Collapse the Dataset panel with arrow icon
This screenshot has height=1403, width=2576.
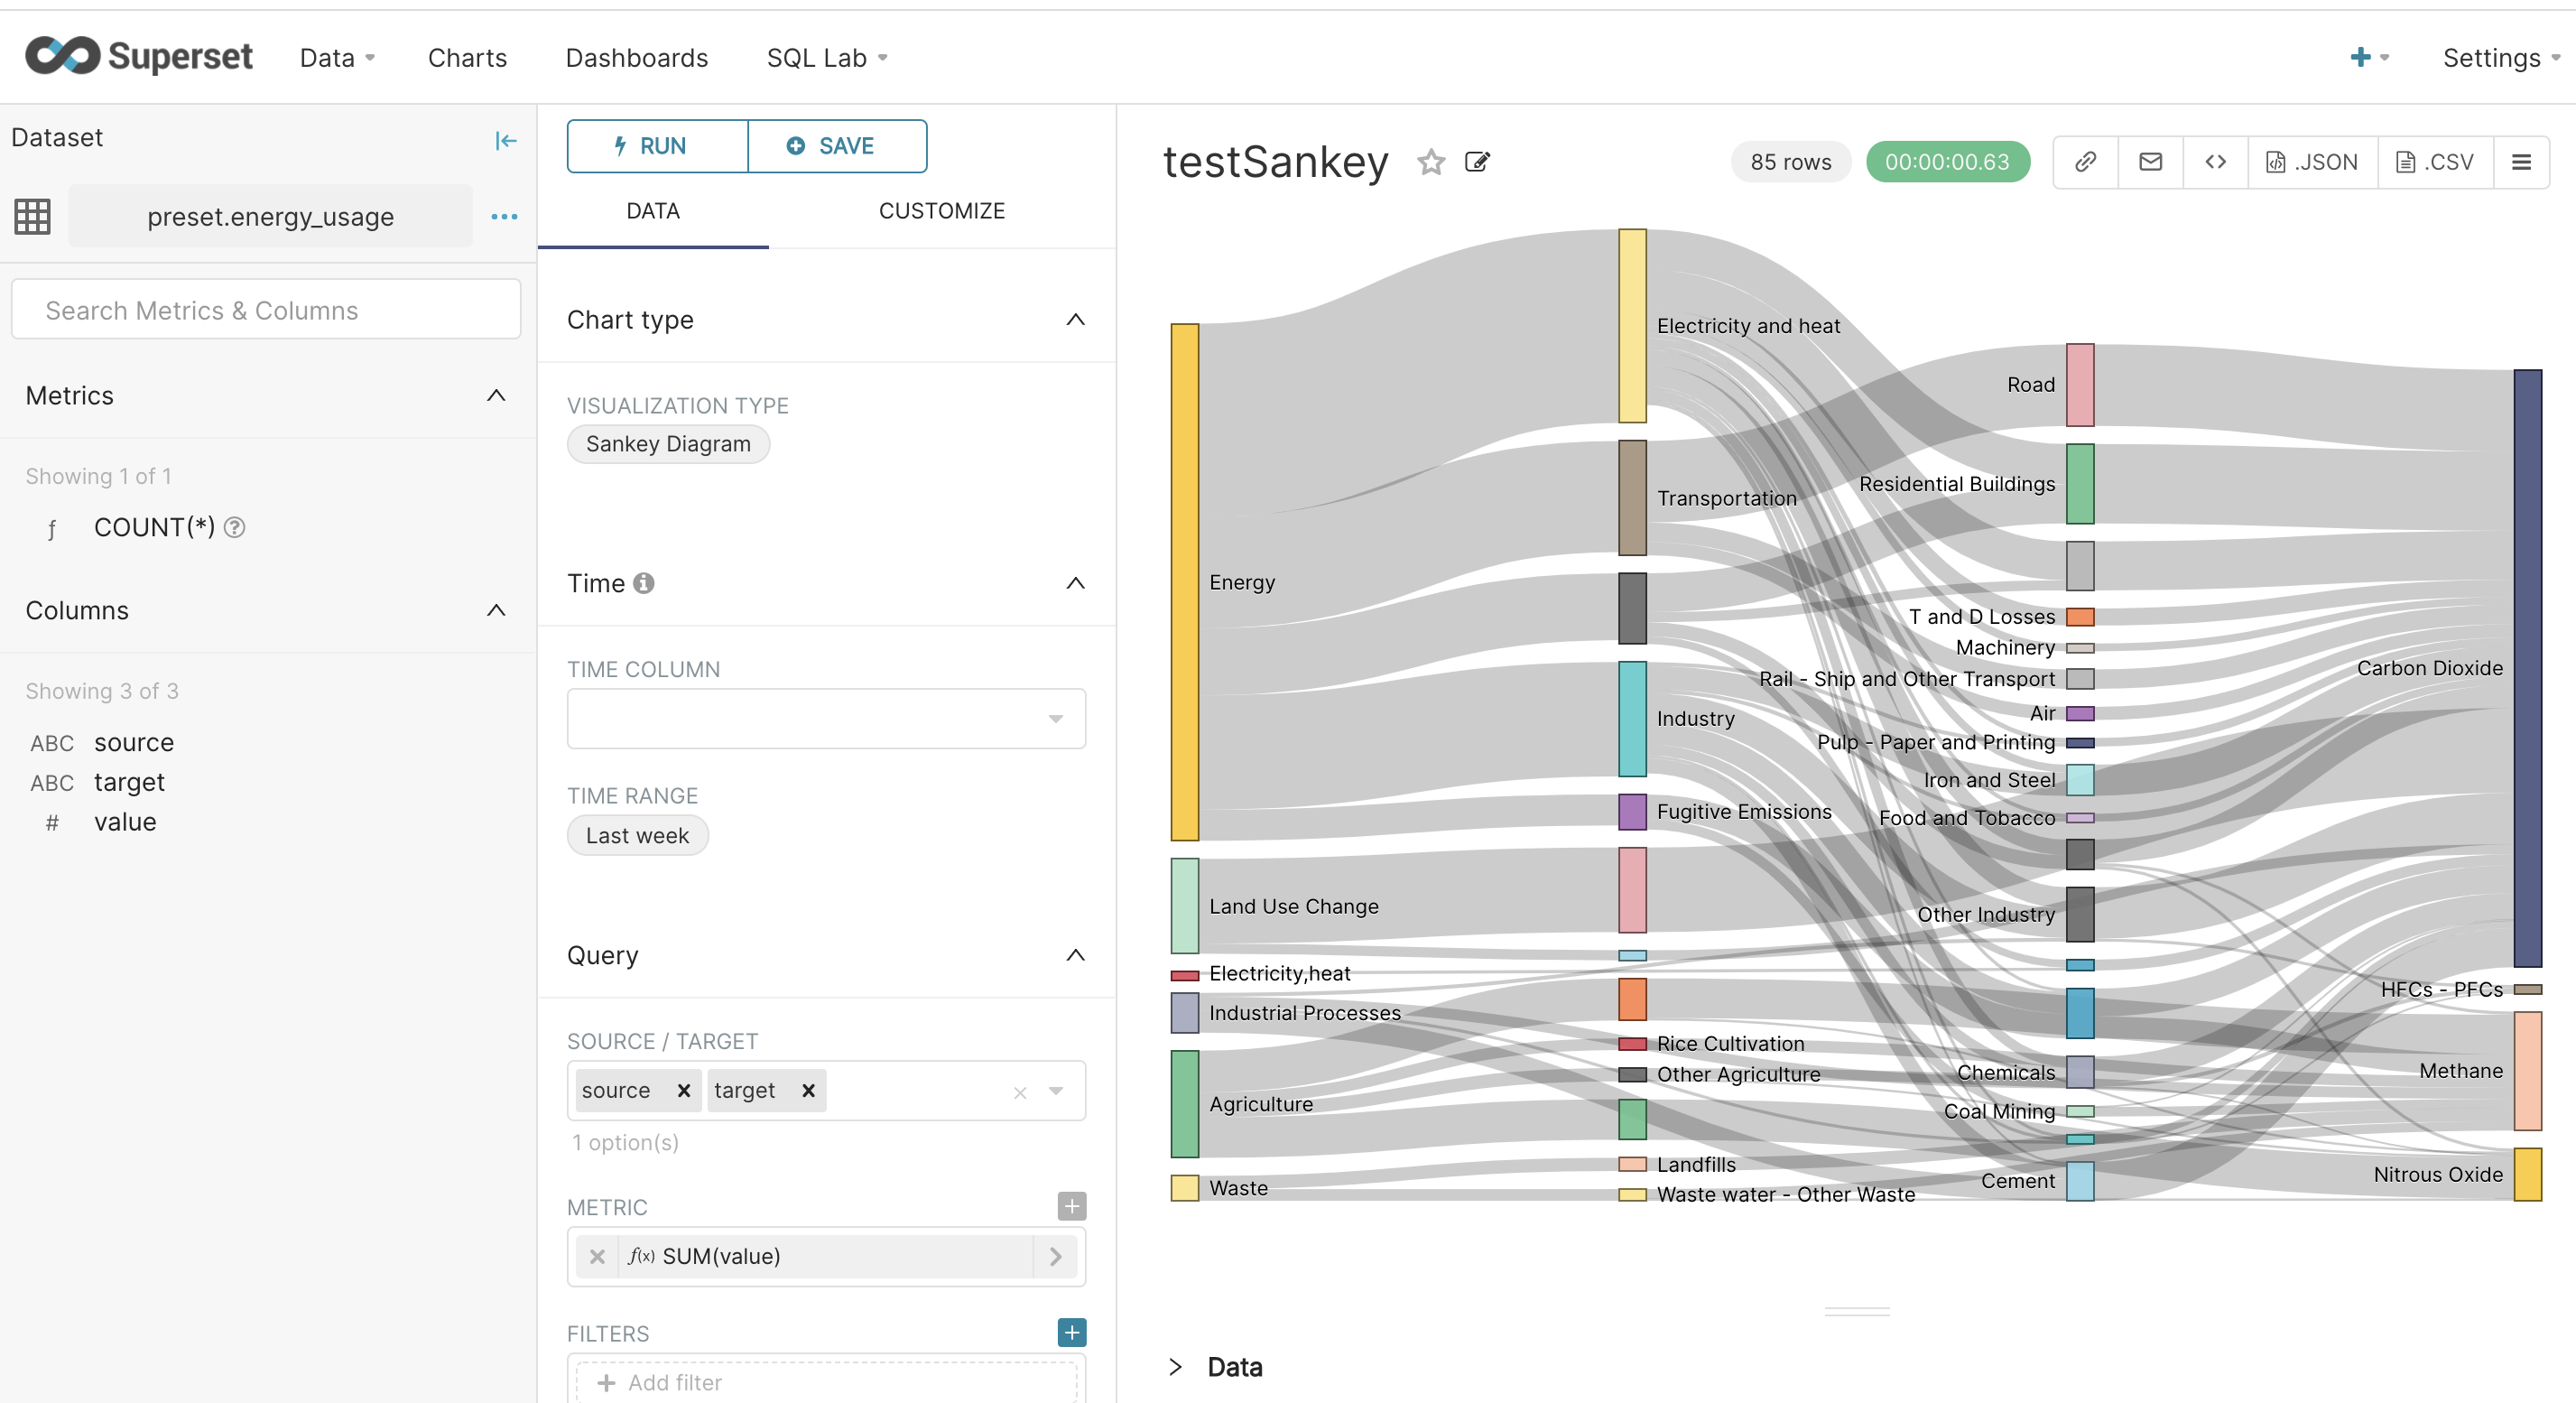506,140
